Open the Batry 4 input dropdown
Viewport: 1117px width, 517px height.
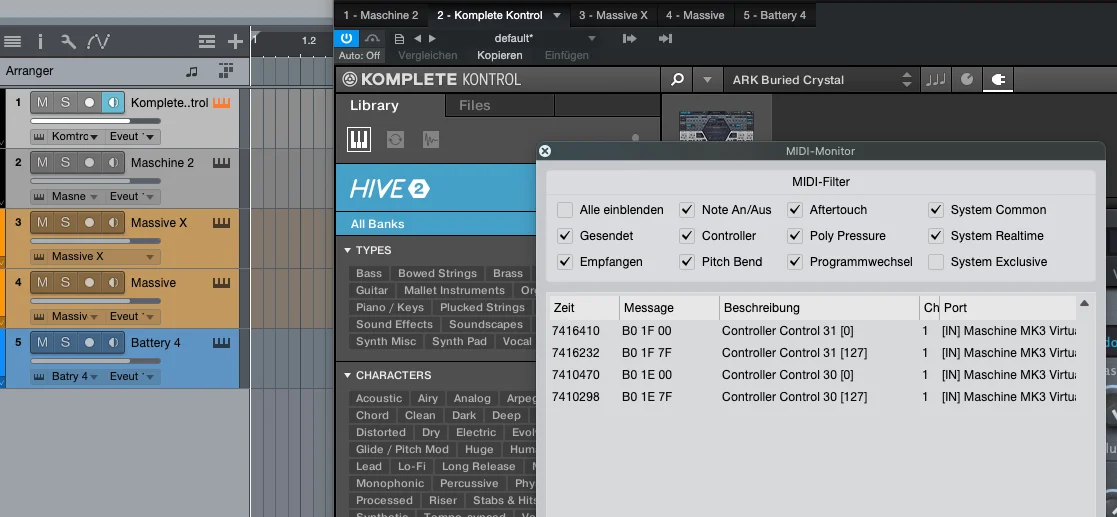point(93,377)
